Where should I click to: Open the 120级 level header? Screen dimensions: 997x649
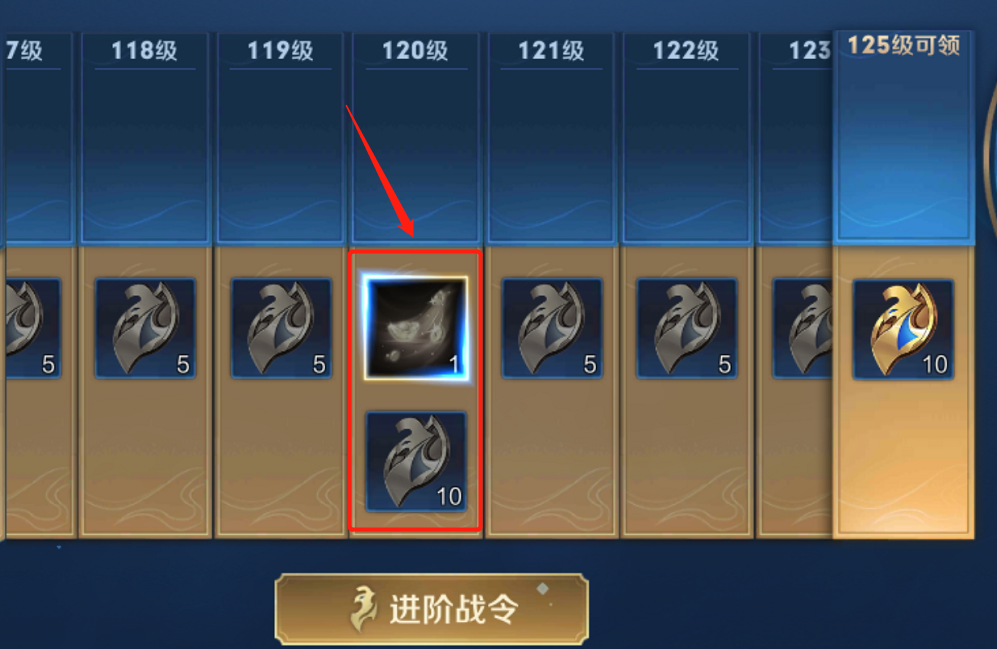[415, 50]
